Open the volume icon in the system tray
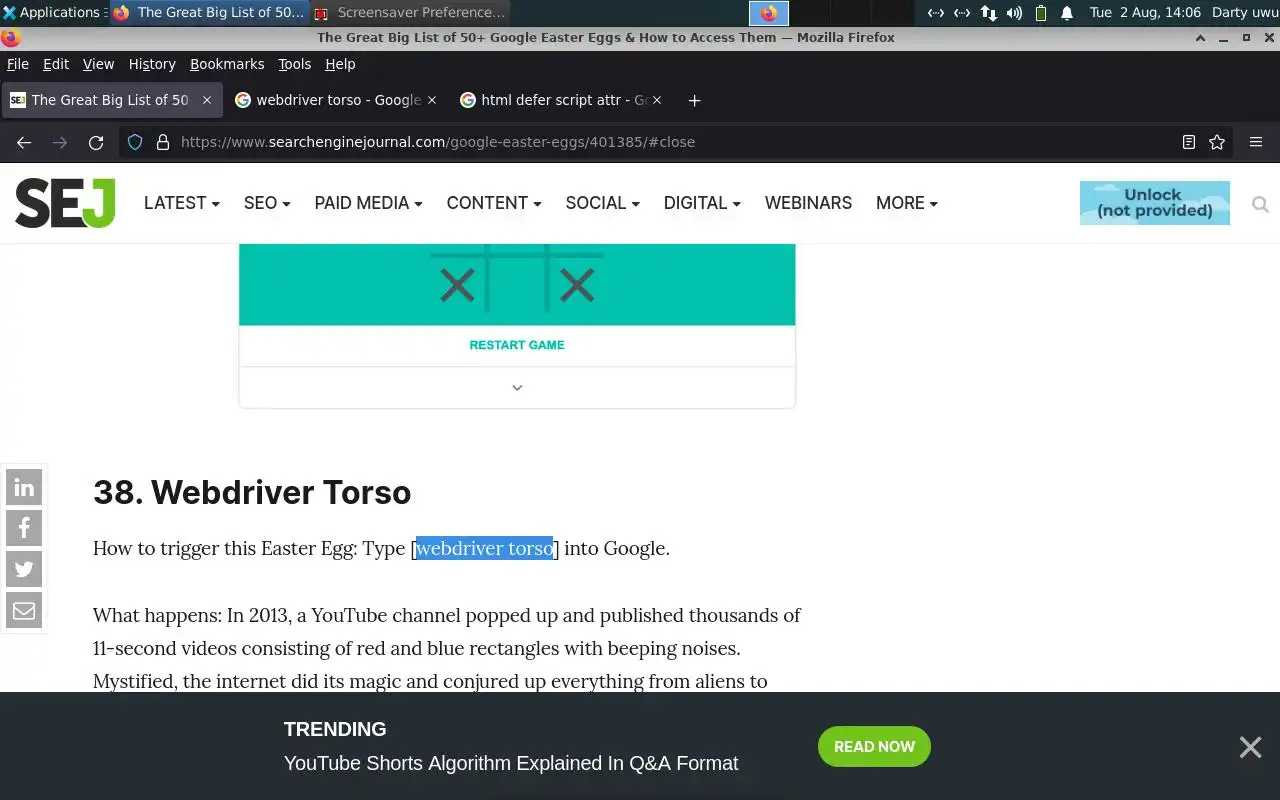Screen dimensions: 1280x800 pyautogui.click(x=1014, y=13)
